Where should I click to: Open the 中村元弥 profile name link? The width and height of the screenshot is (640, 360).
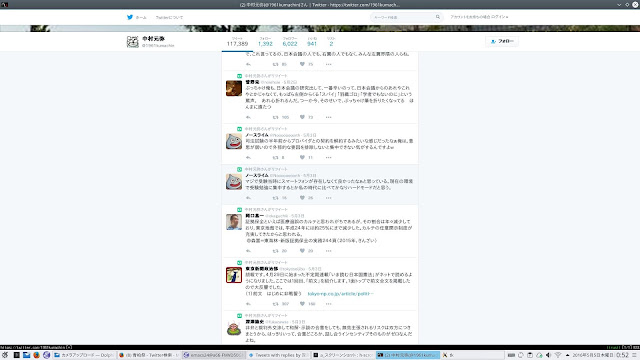[x=153, y=38]
